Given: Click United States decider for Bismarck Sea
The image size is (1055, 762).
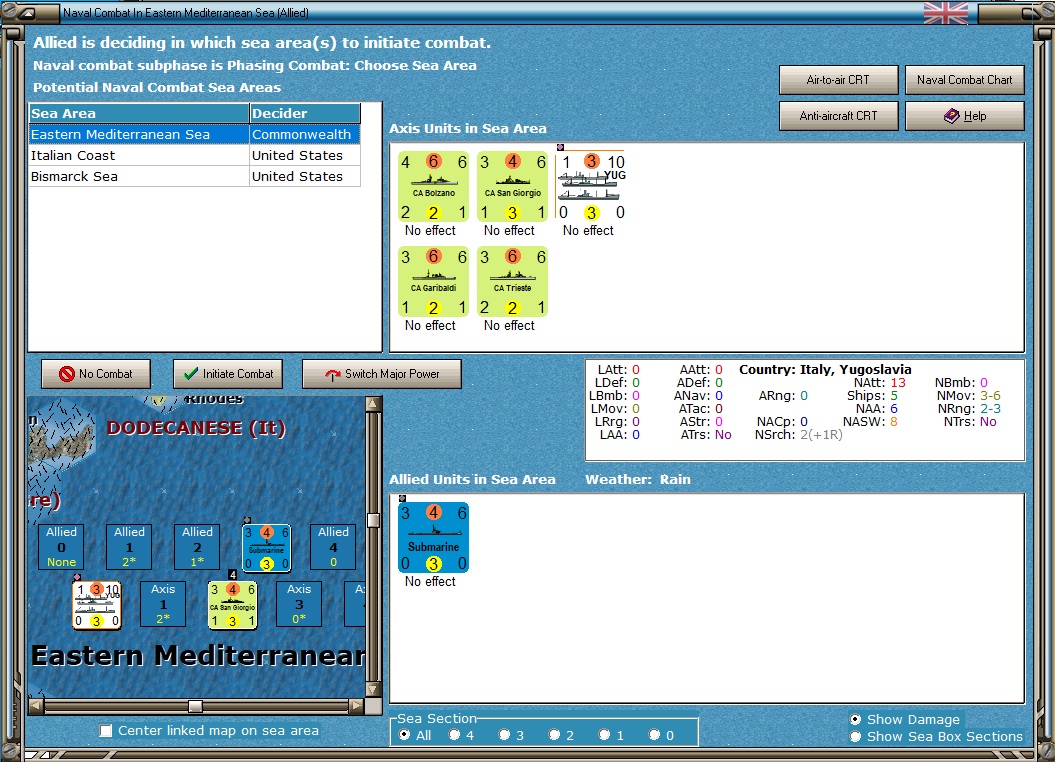Looking at the screenshot, I should point(305,176).
